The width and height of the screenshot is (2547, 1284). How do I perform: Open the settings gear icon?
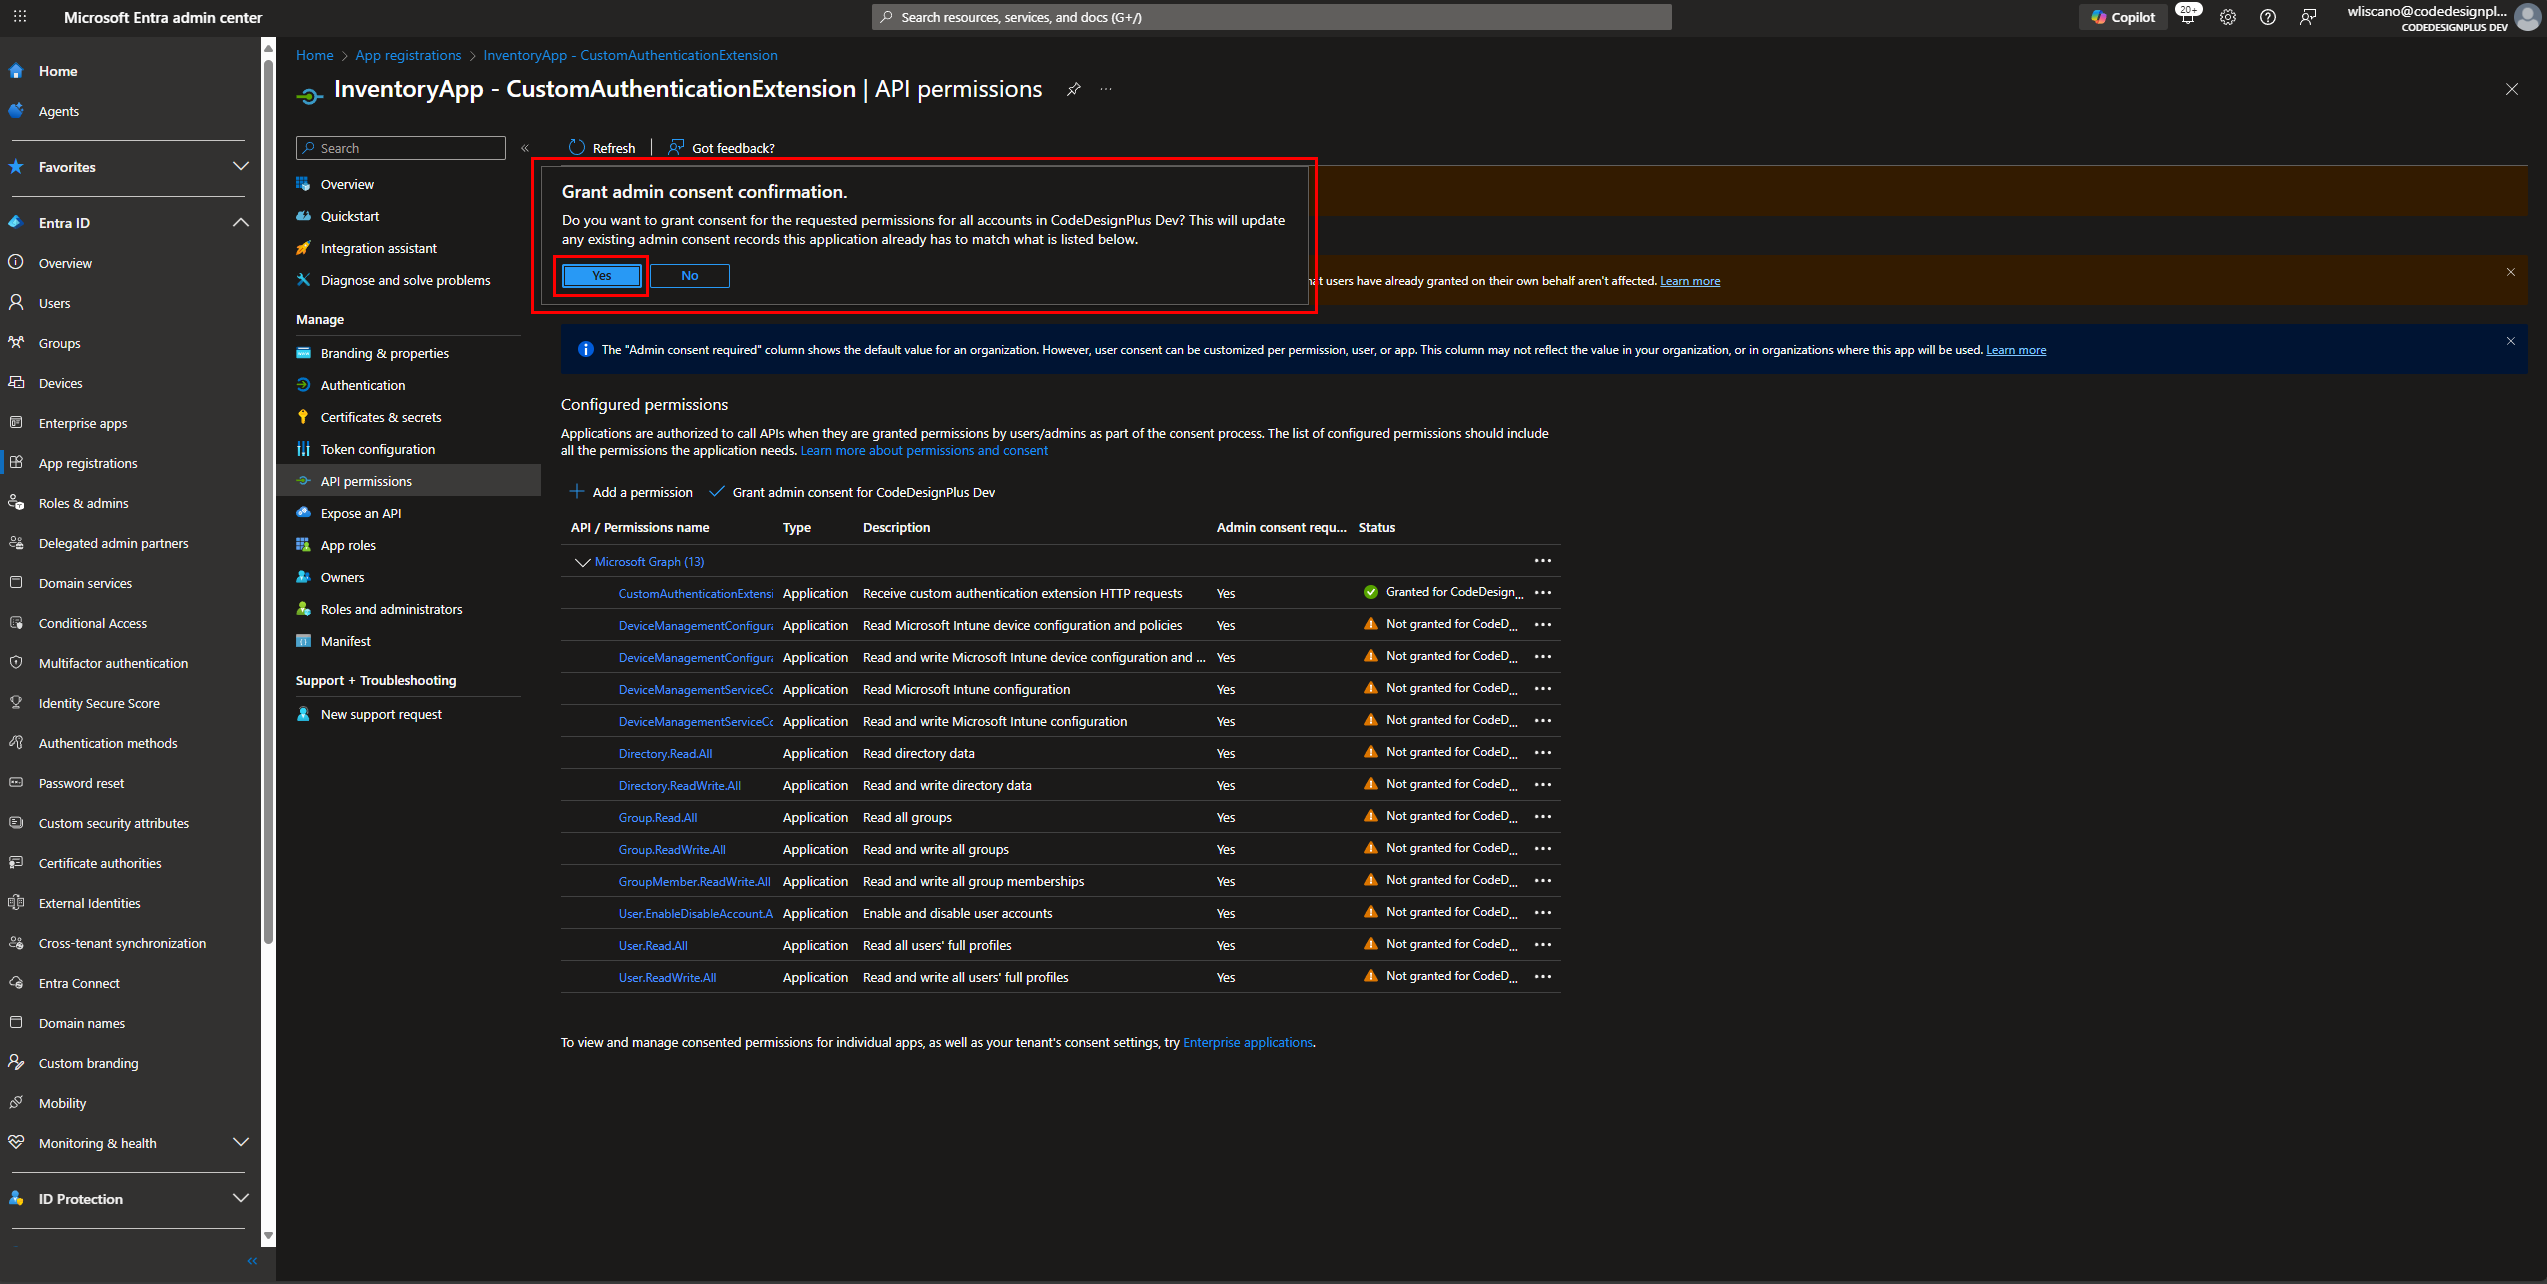point(2228,17)
